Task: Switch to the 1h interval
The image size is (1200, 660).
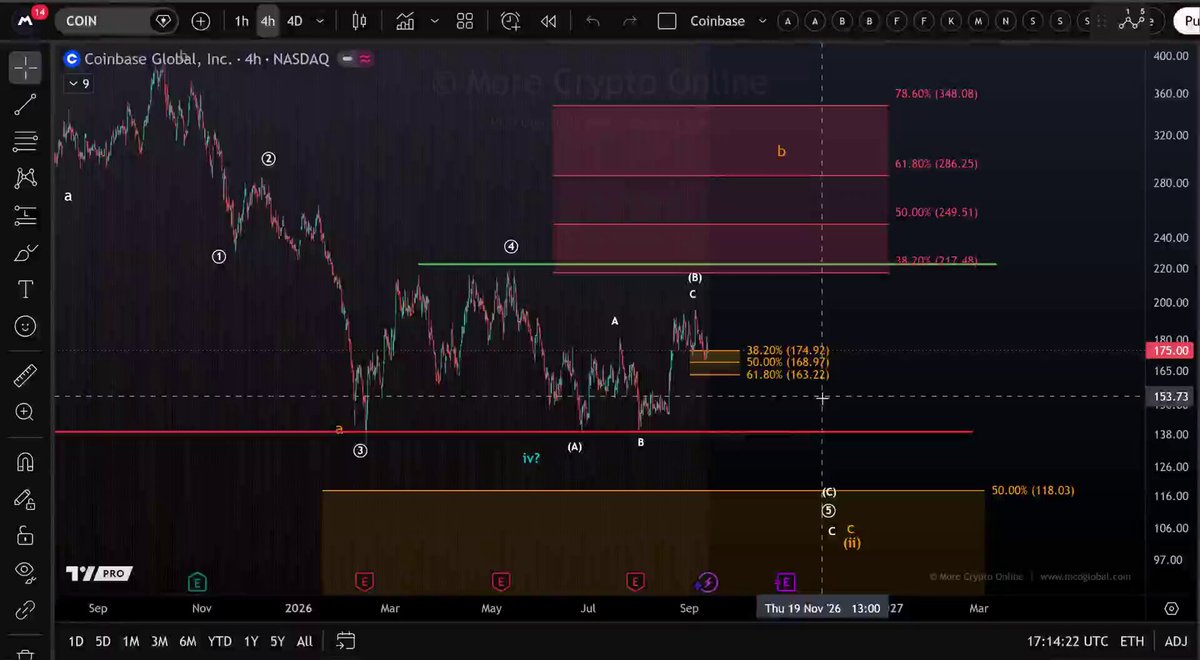Action: pyautogui.click(x=242, y=21)
